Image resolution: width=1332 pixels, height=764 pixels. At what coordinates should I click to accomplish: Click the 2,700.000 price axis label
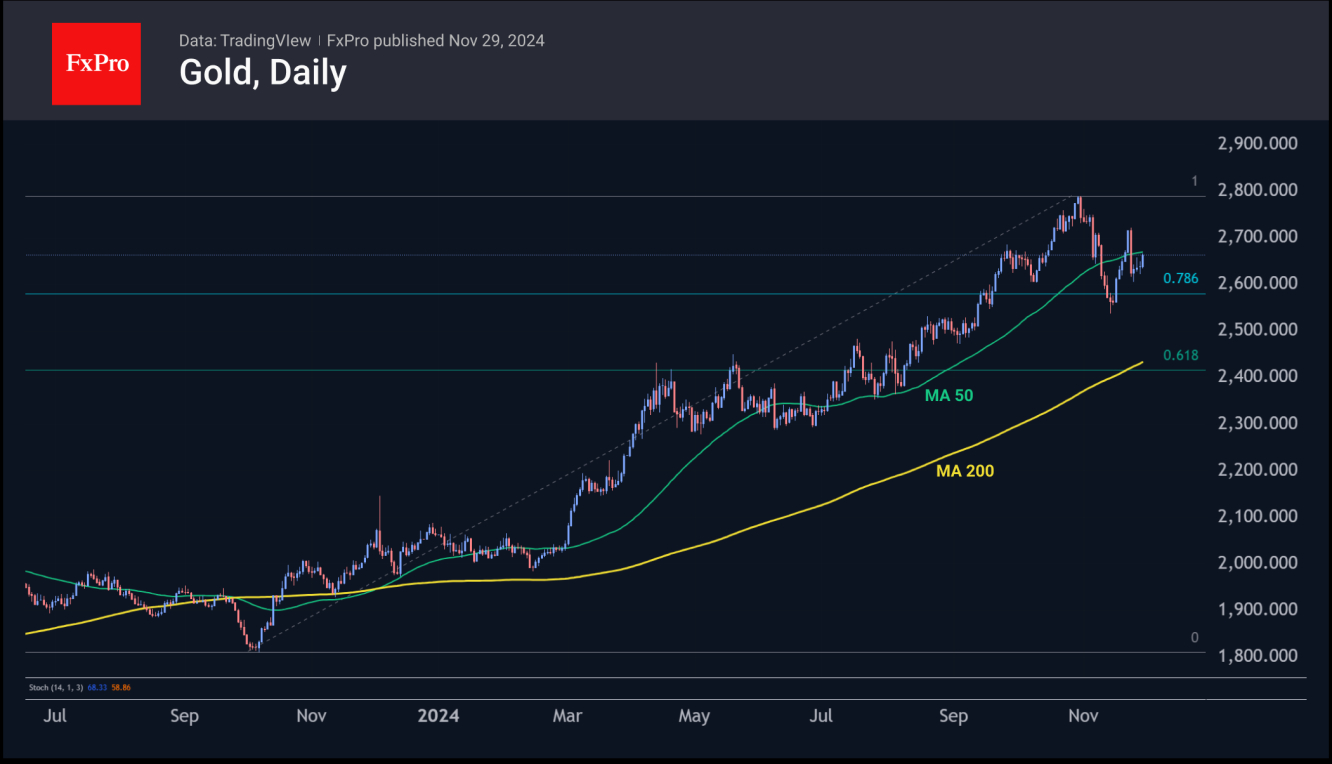tap(1258, 237)
